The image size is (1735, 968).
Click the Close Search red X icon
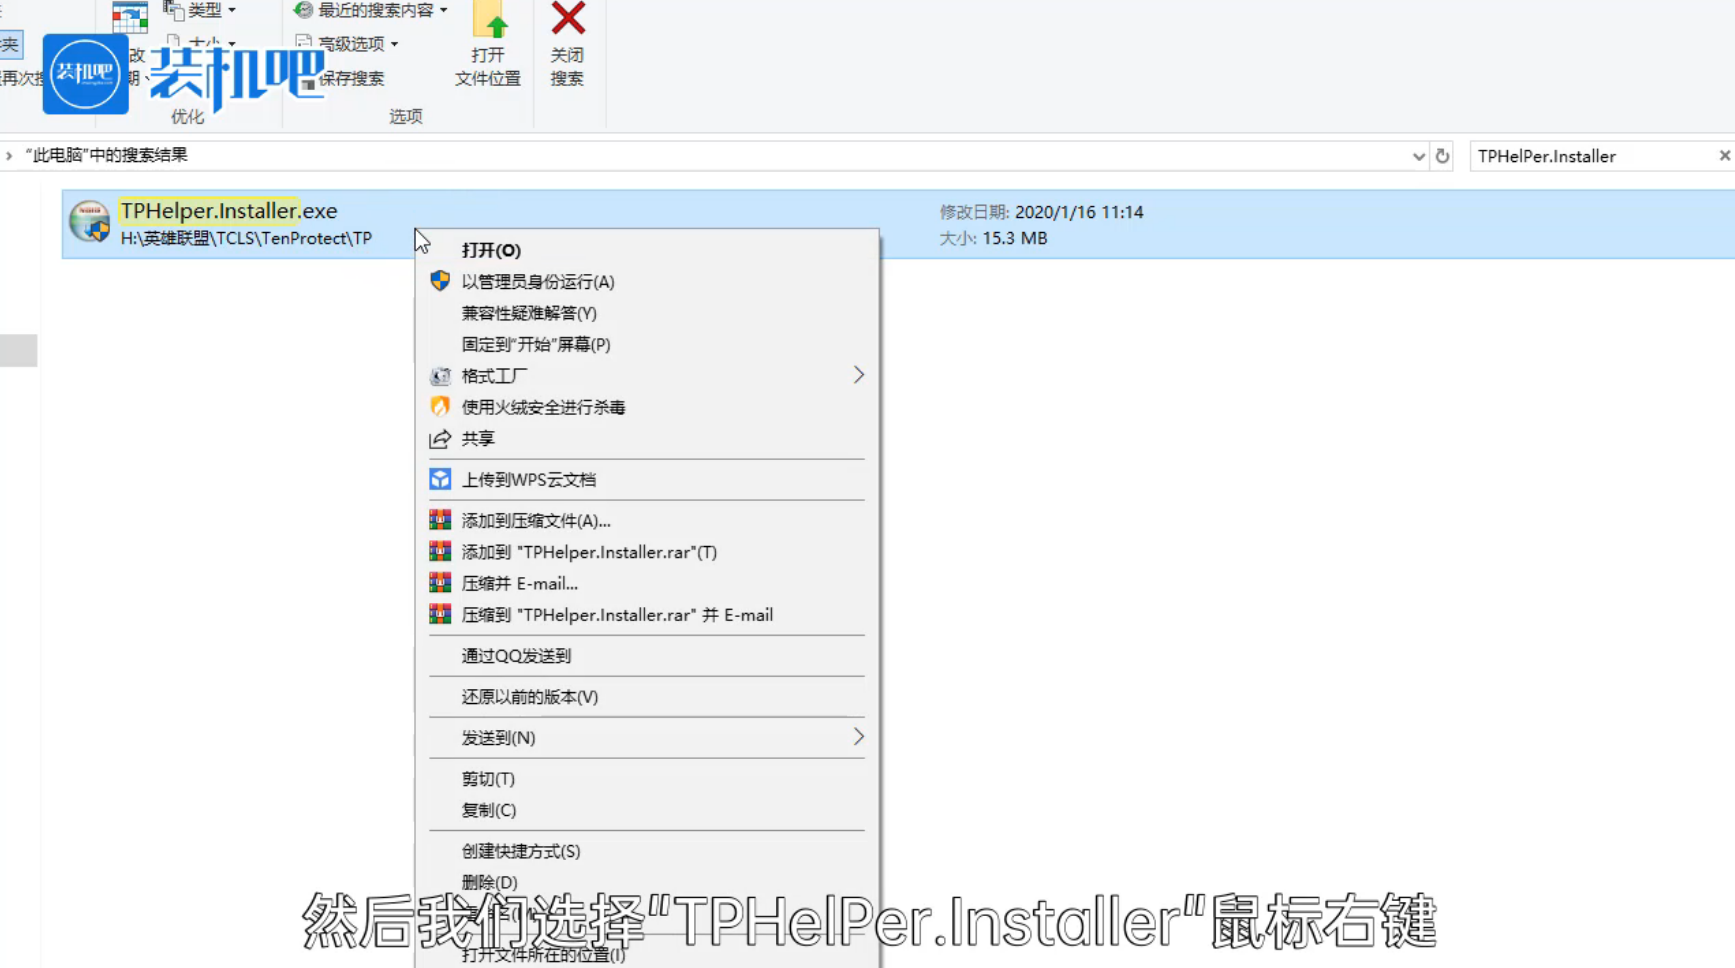(x=568, y=18)
